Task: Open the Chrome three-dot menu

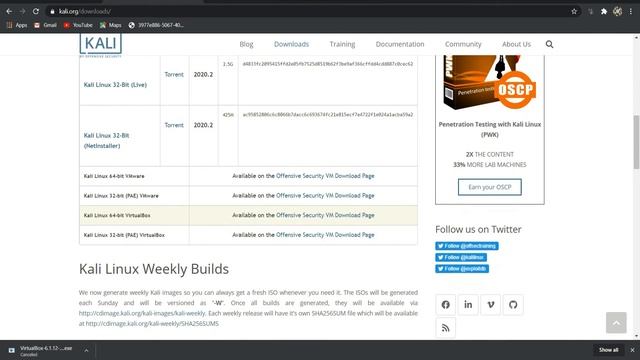Action: point(631,11)
